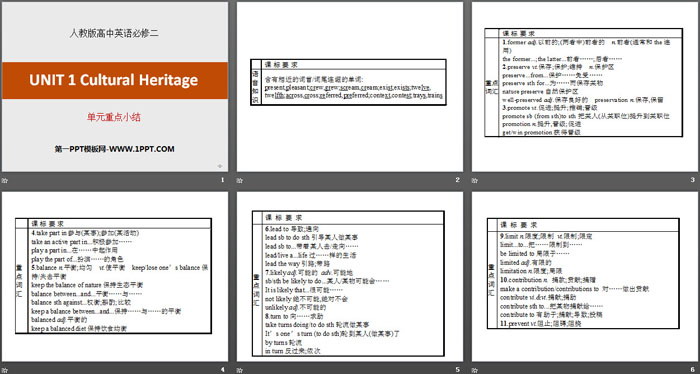This screenshot has width=700, height=374.
Task: Select the slide 1 title thumbnail, UNIT 1 Cultural Heritage
Action: pos(114,87)
